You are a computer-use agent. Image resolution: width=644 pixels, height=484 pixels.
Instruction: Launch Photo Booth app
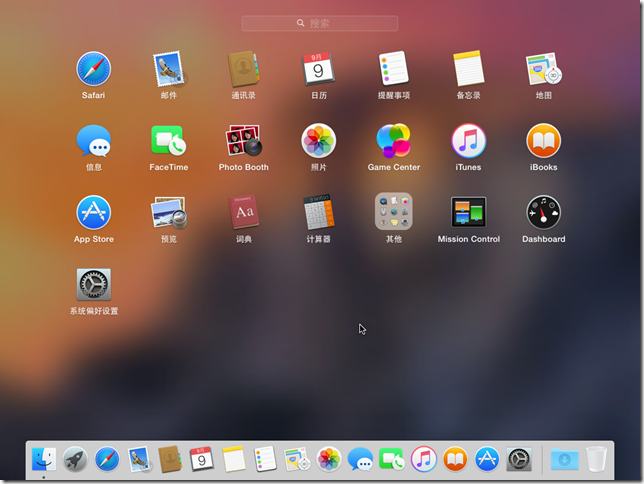[x=244, y=141]
